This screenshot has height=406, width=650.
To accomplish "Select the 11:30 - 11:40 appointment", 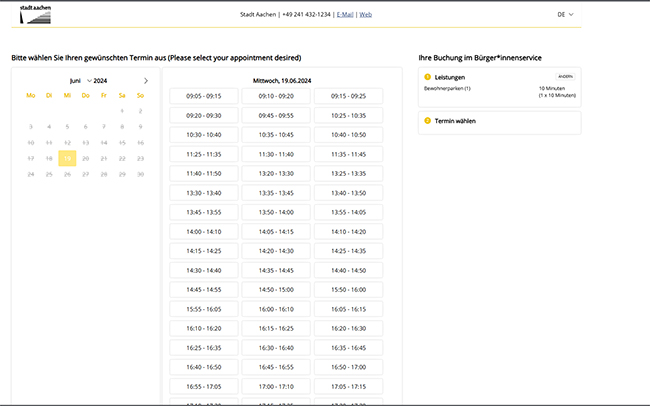I will 276,154.
